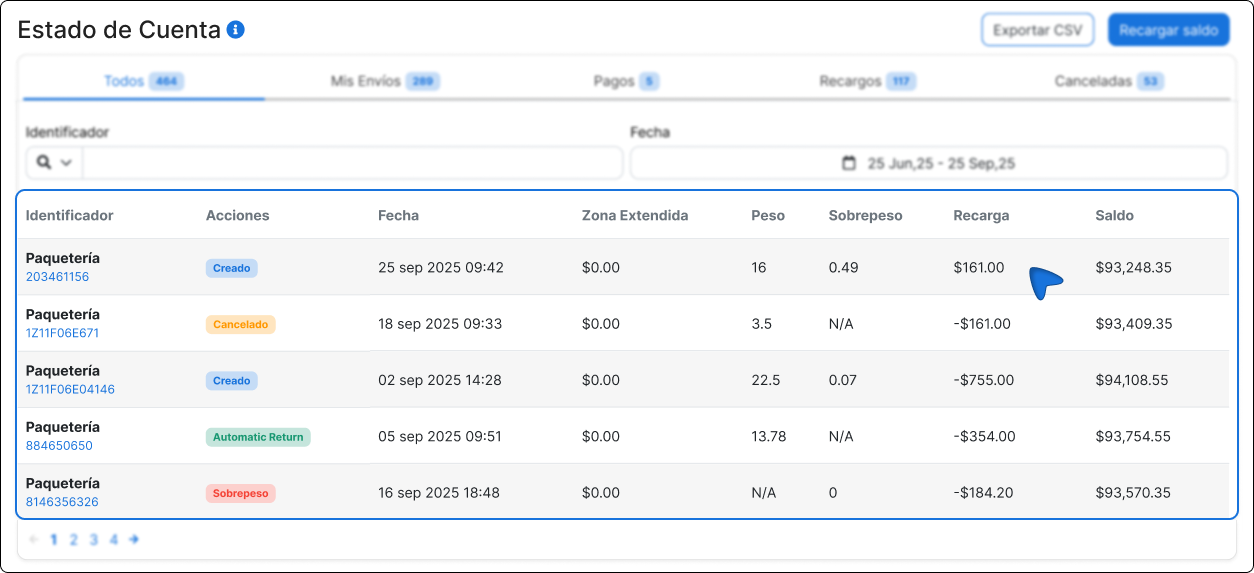Open the search type dropdown with magnifier icon
Viewport: 1254px width, 573px height.
[x=54, y=162]
